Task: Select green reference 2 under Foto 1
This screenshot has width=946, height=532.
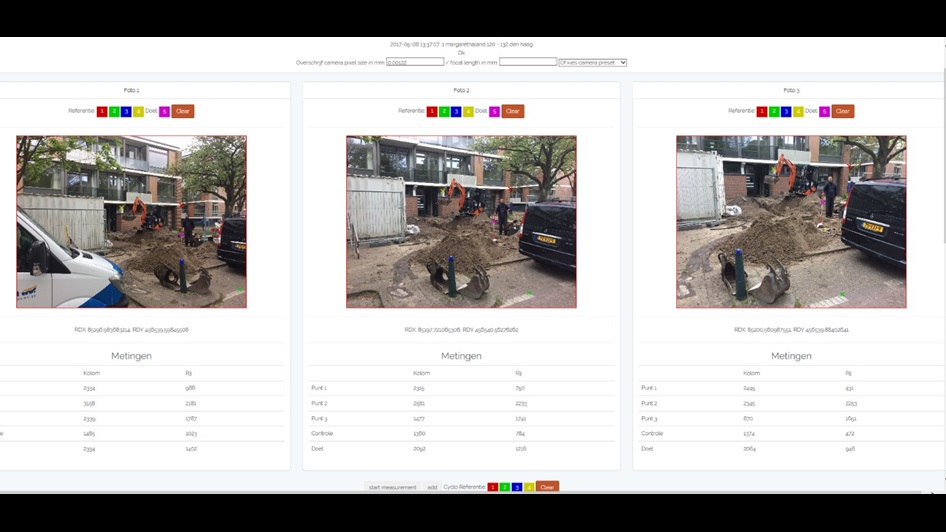Action: pyautogui.click(x=114, y=111)
